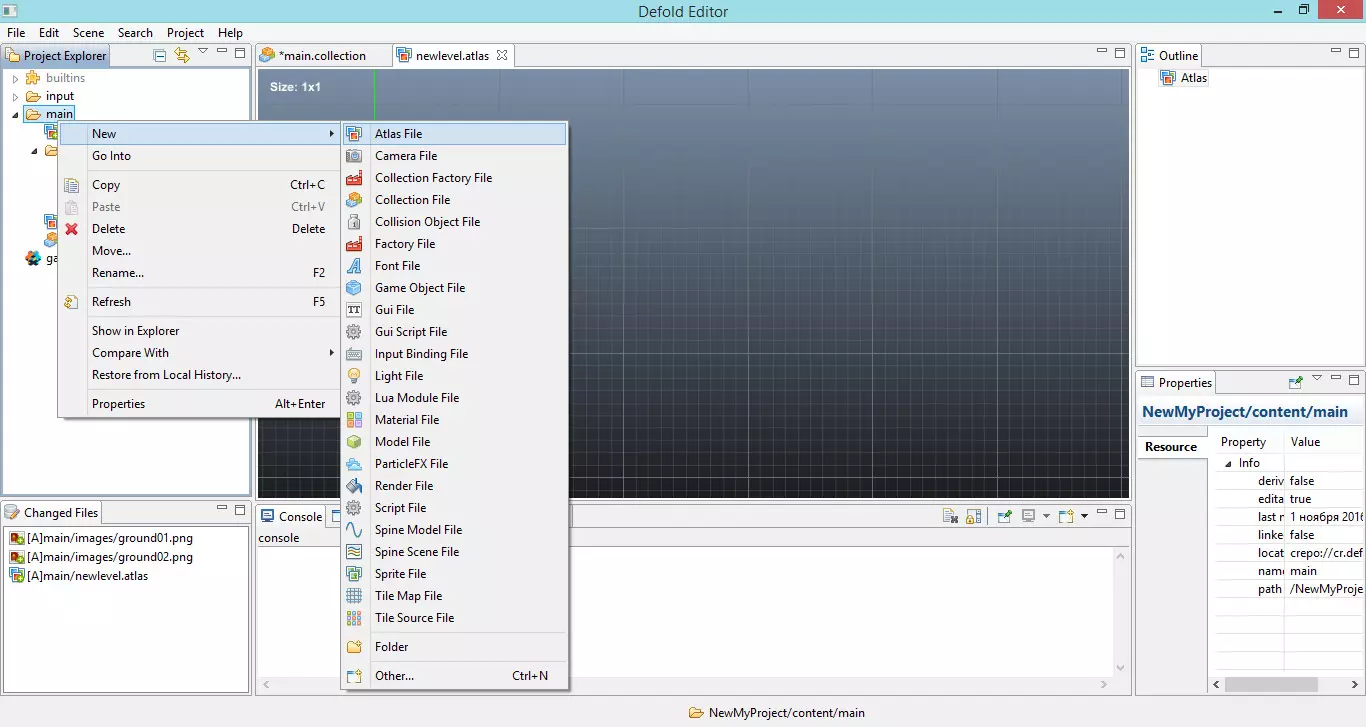The image size is (1366, 727).
Task: Collapse the Info section in Properties
Action: coord(1228,463)
